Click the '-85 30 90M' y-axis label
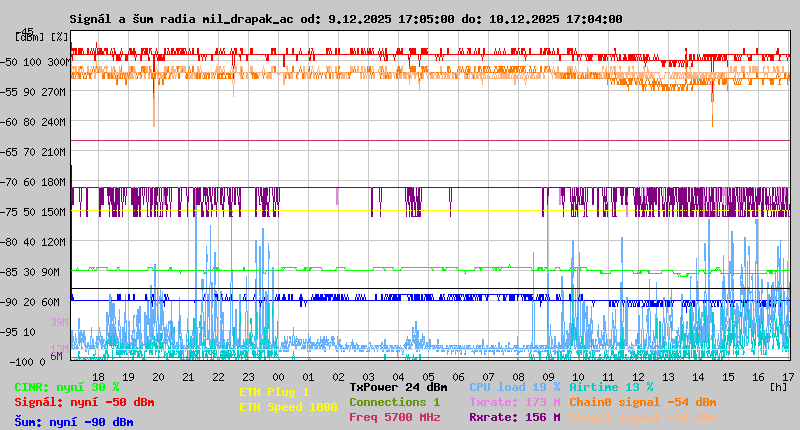Viewport: 800px width, 430px height. (x=30, y=272)
